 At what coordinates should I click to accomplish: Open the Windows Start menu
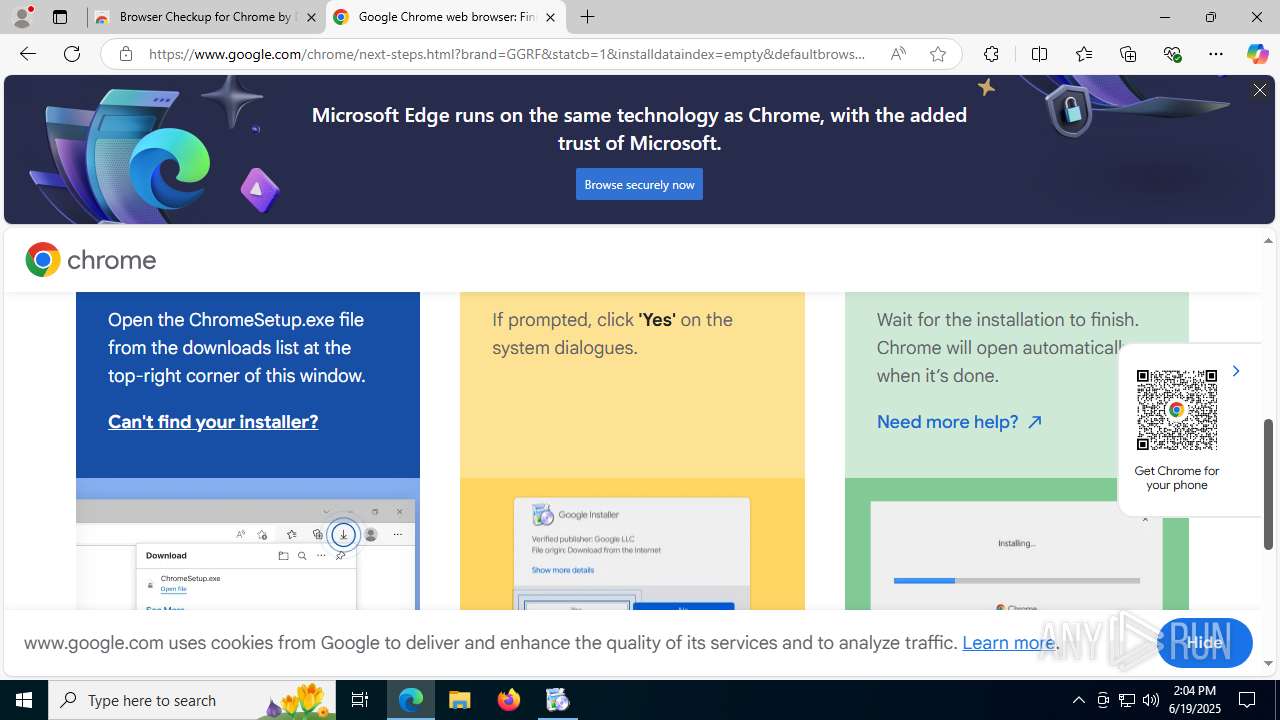click(x=24, y=700)
